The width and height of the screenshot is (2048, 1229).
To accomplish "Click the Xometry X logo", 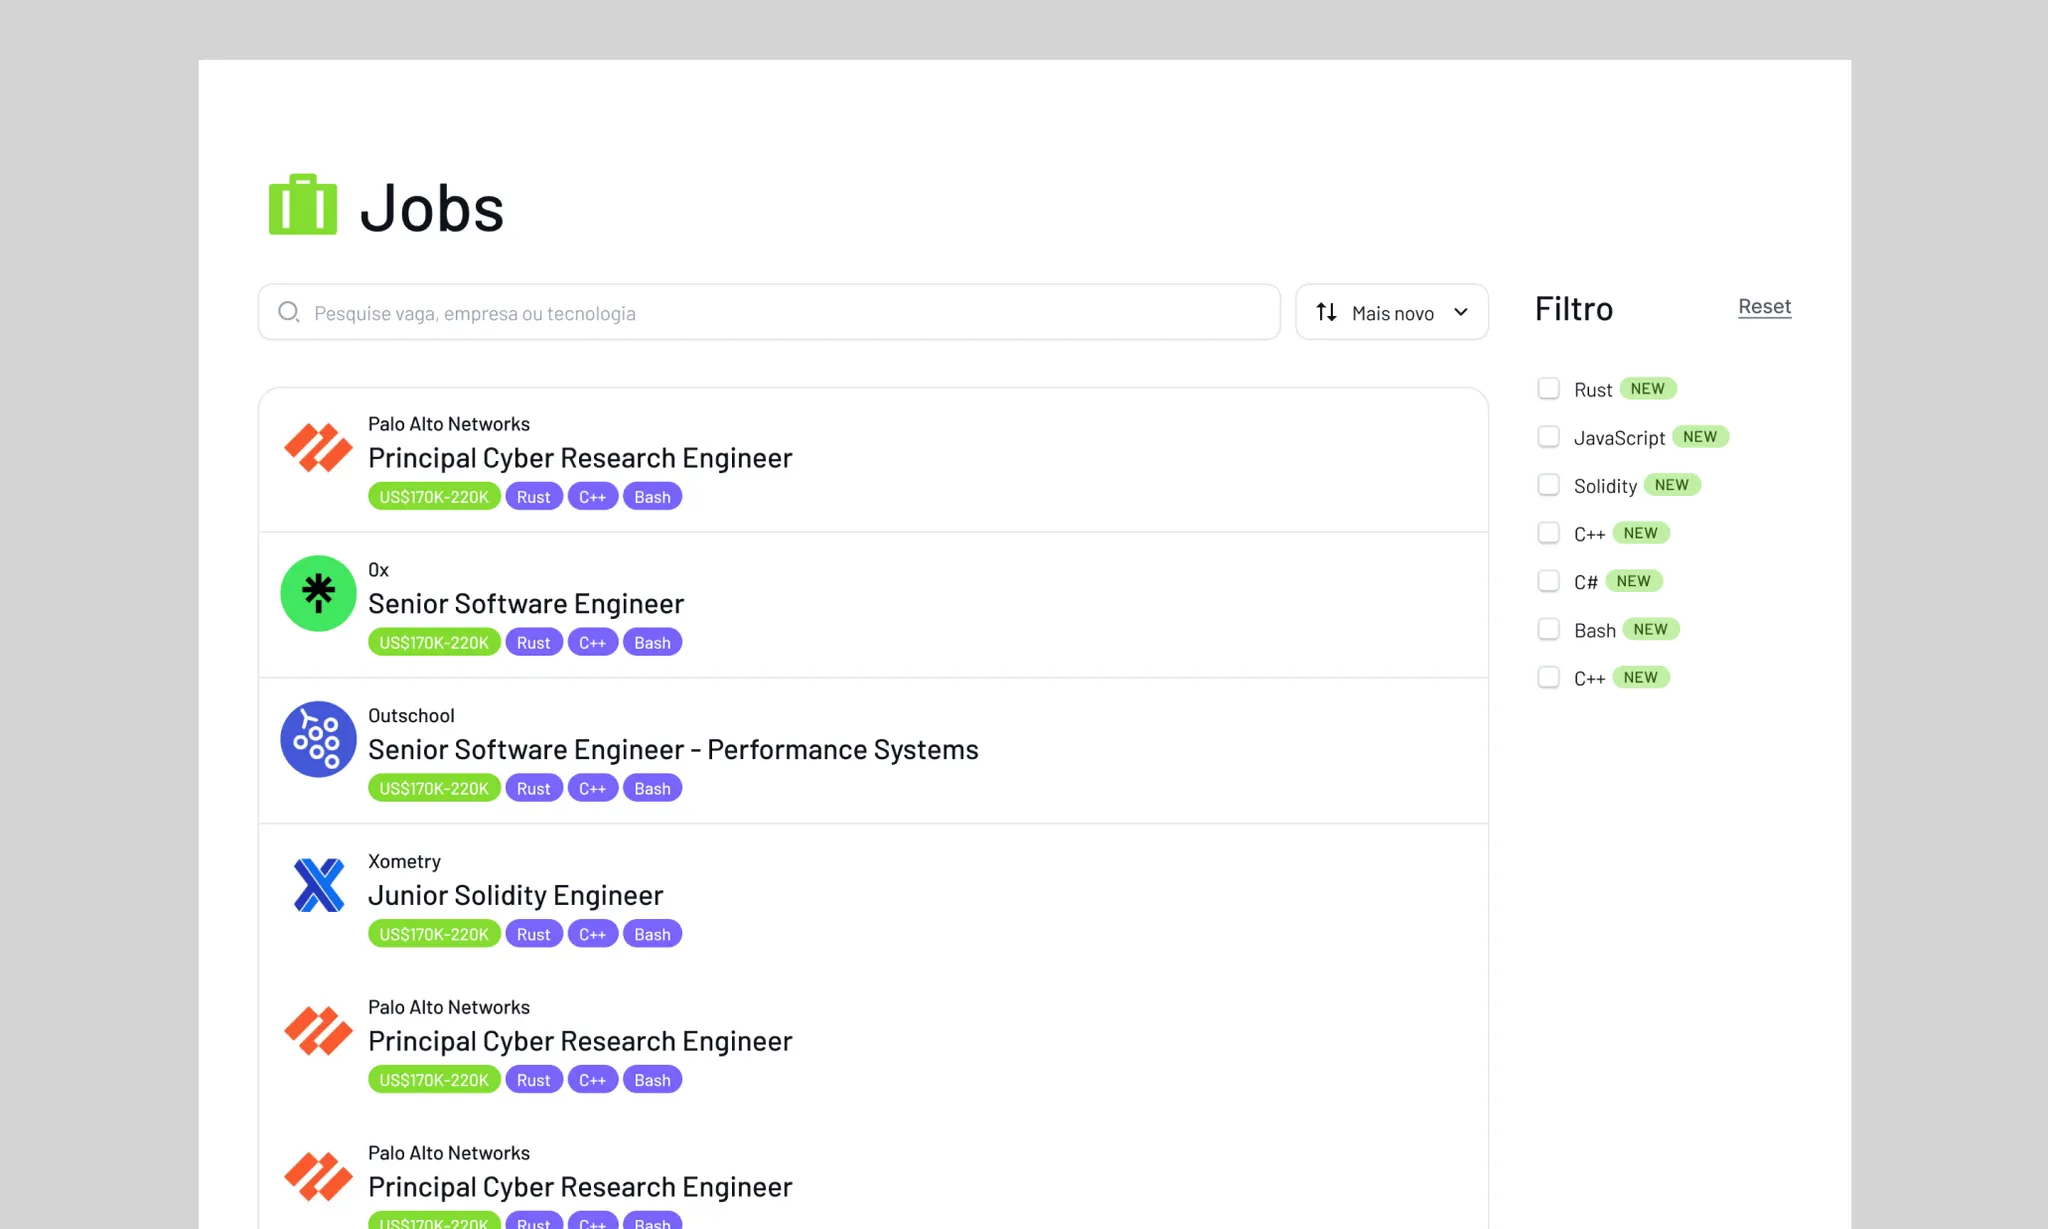I will pyautogui.click(x=318, y=885).
